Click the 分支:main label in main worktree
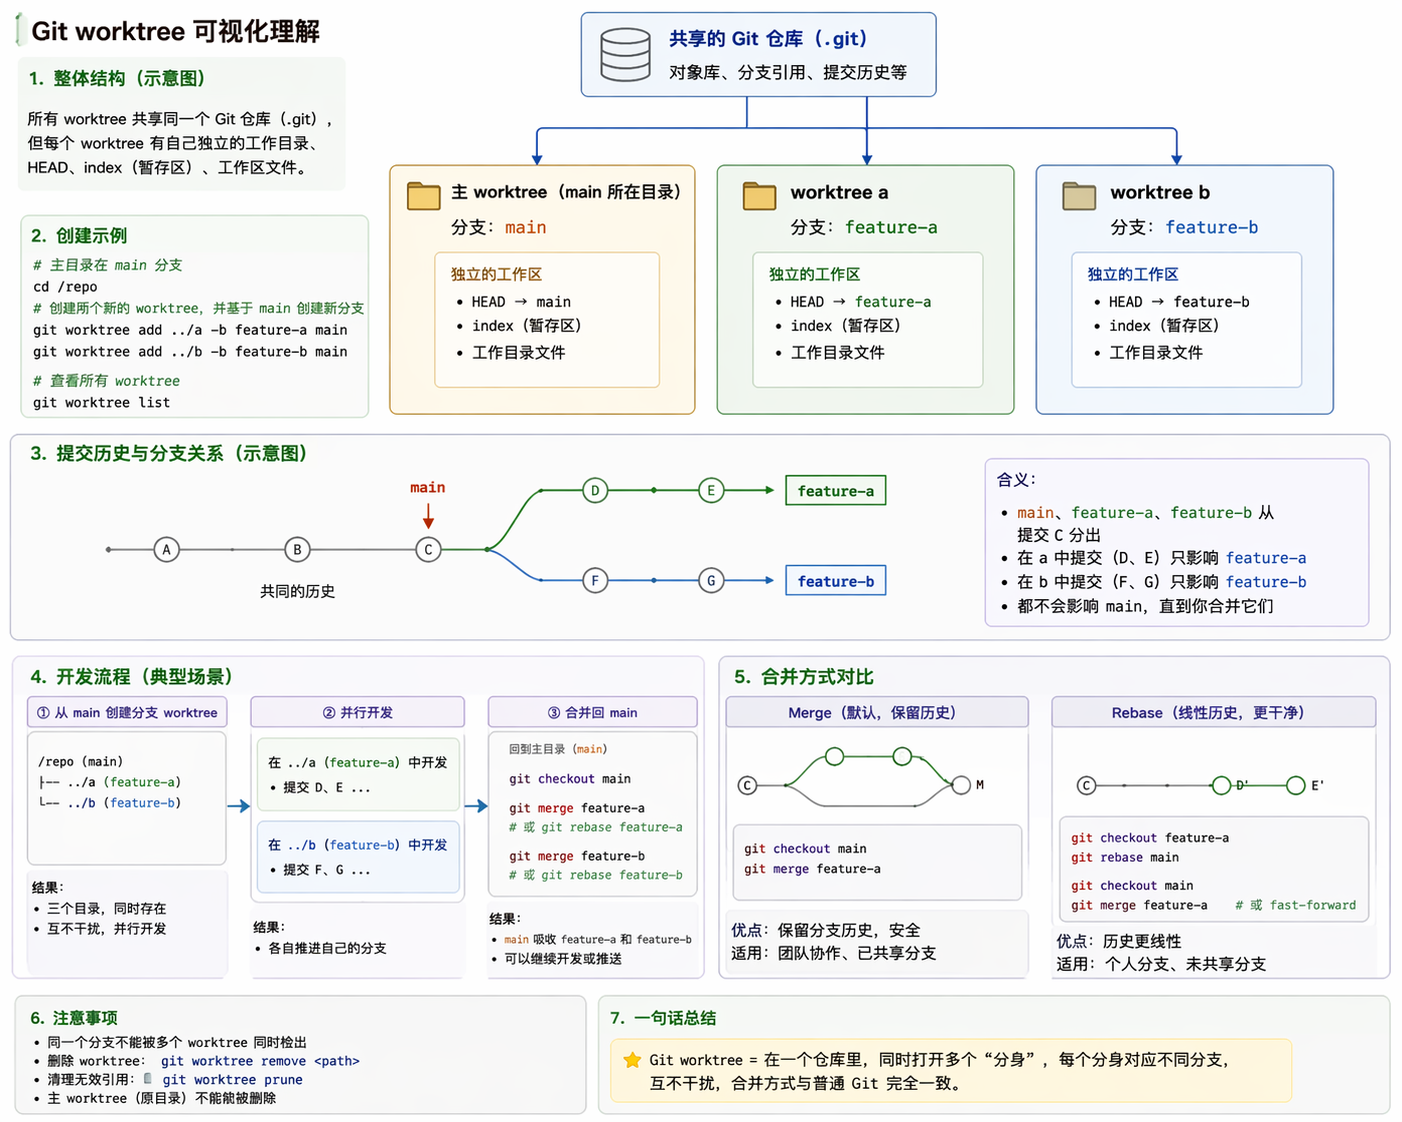The image size is (1402, 1122). point(498,227)
